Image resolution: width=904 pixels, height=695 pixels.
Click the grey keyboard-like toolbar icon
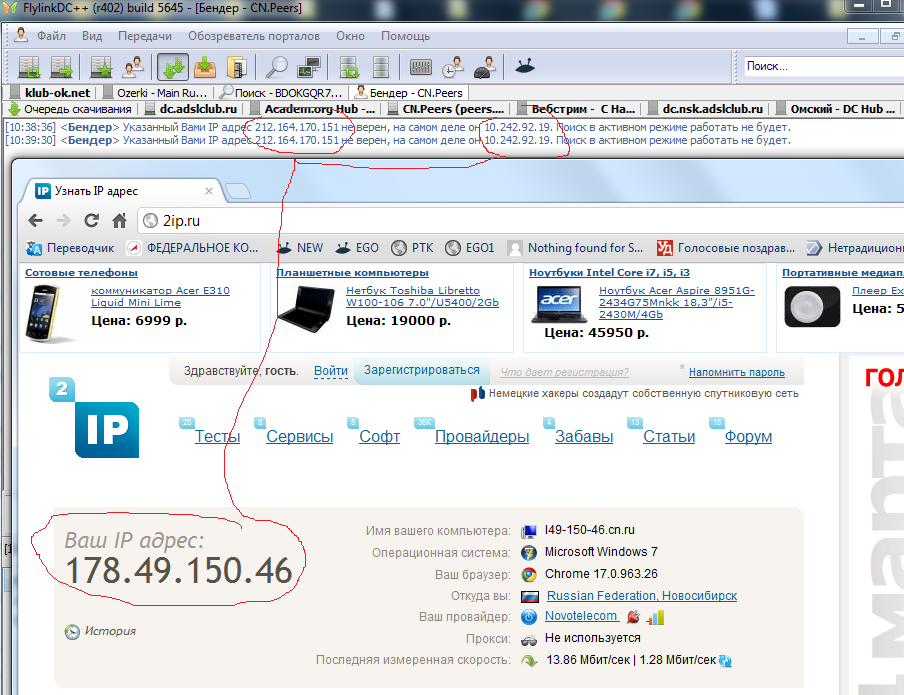coord(421,67)
